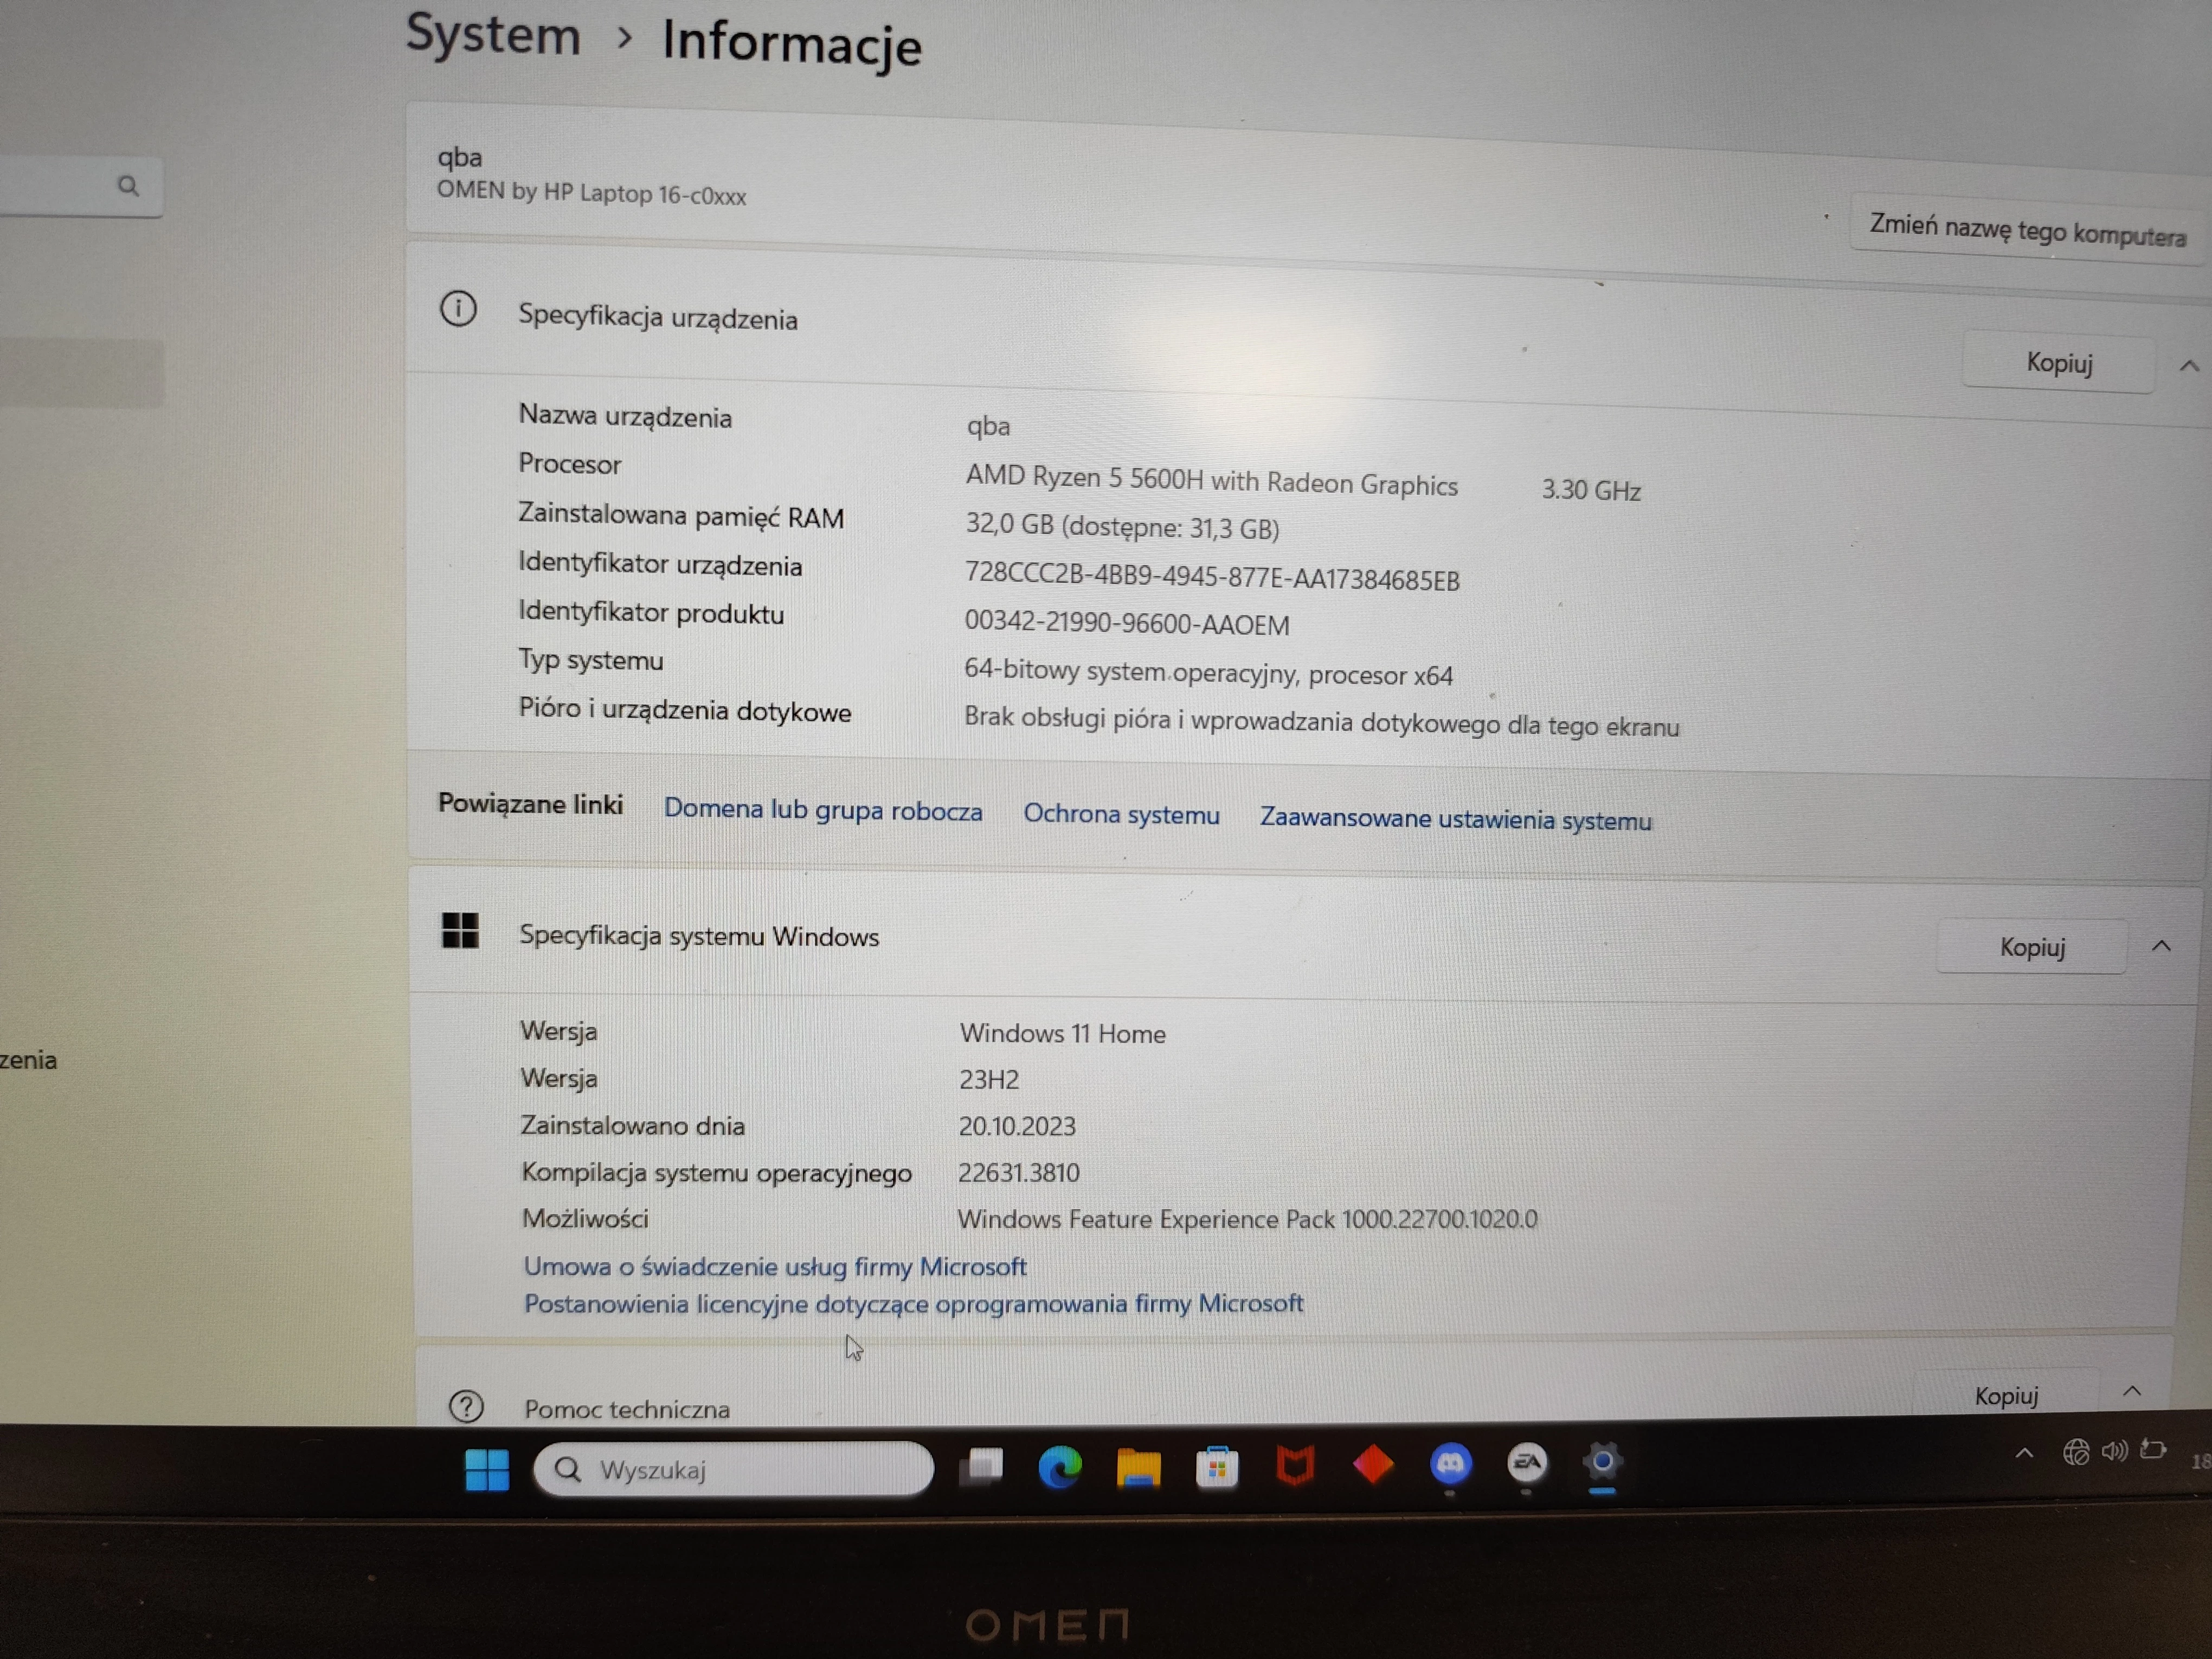Show hidden tray icons chevron
Image resolution: width=2212 pixels, height=1659 pixels.
pyautogui.click(x=2024, y=1453)
